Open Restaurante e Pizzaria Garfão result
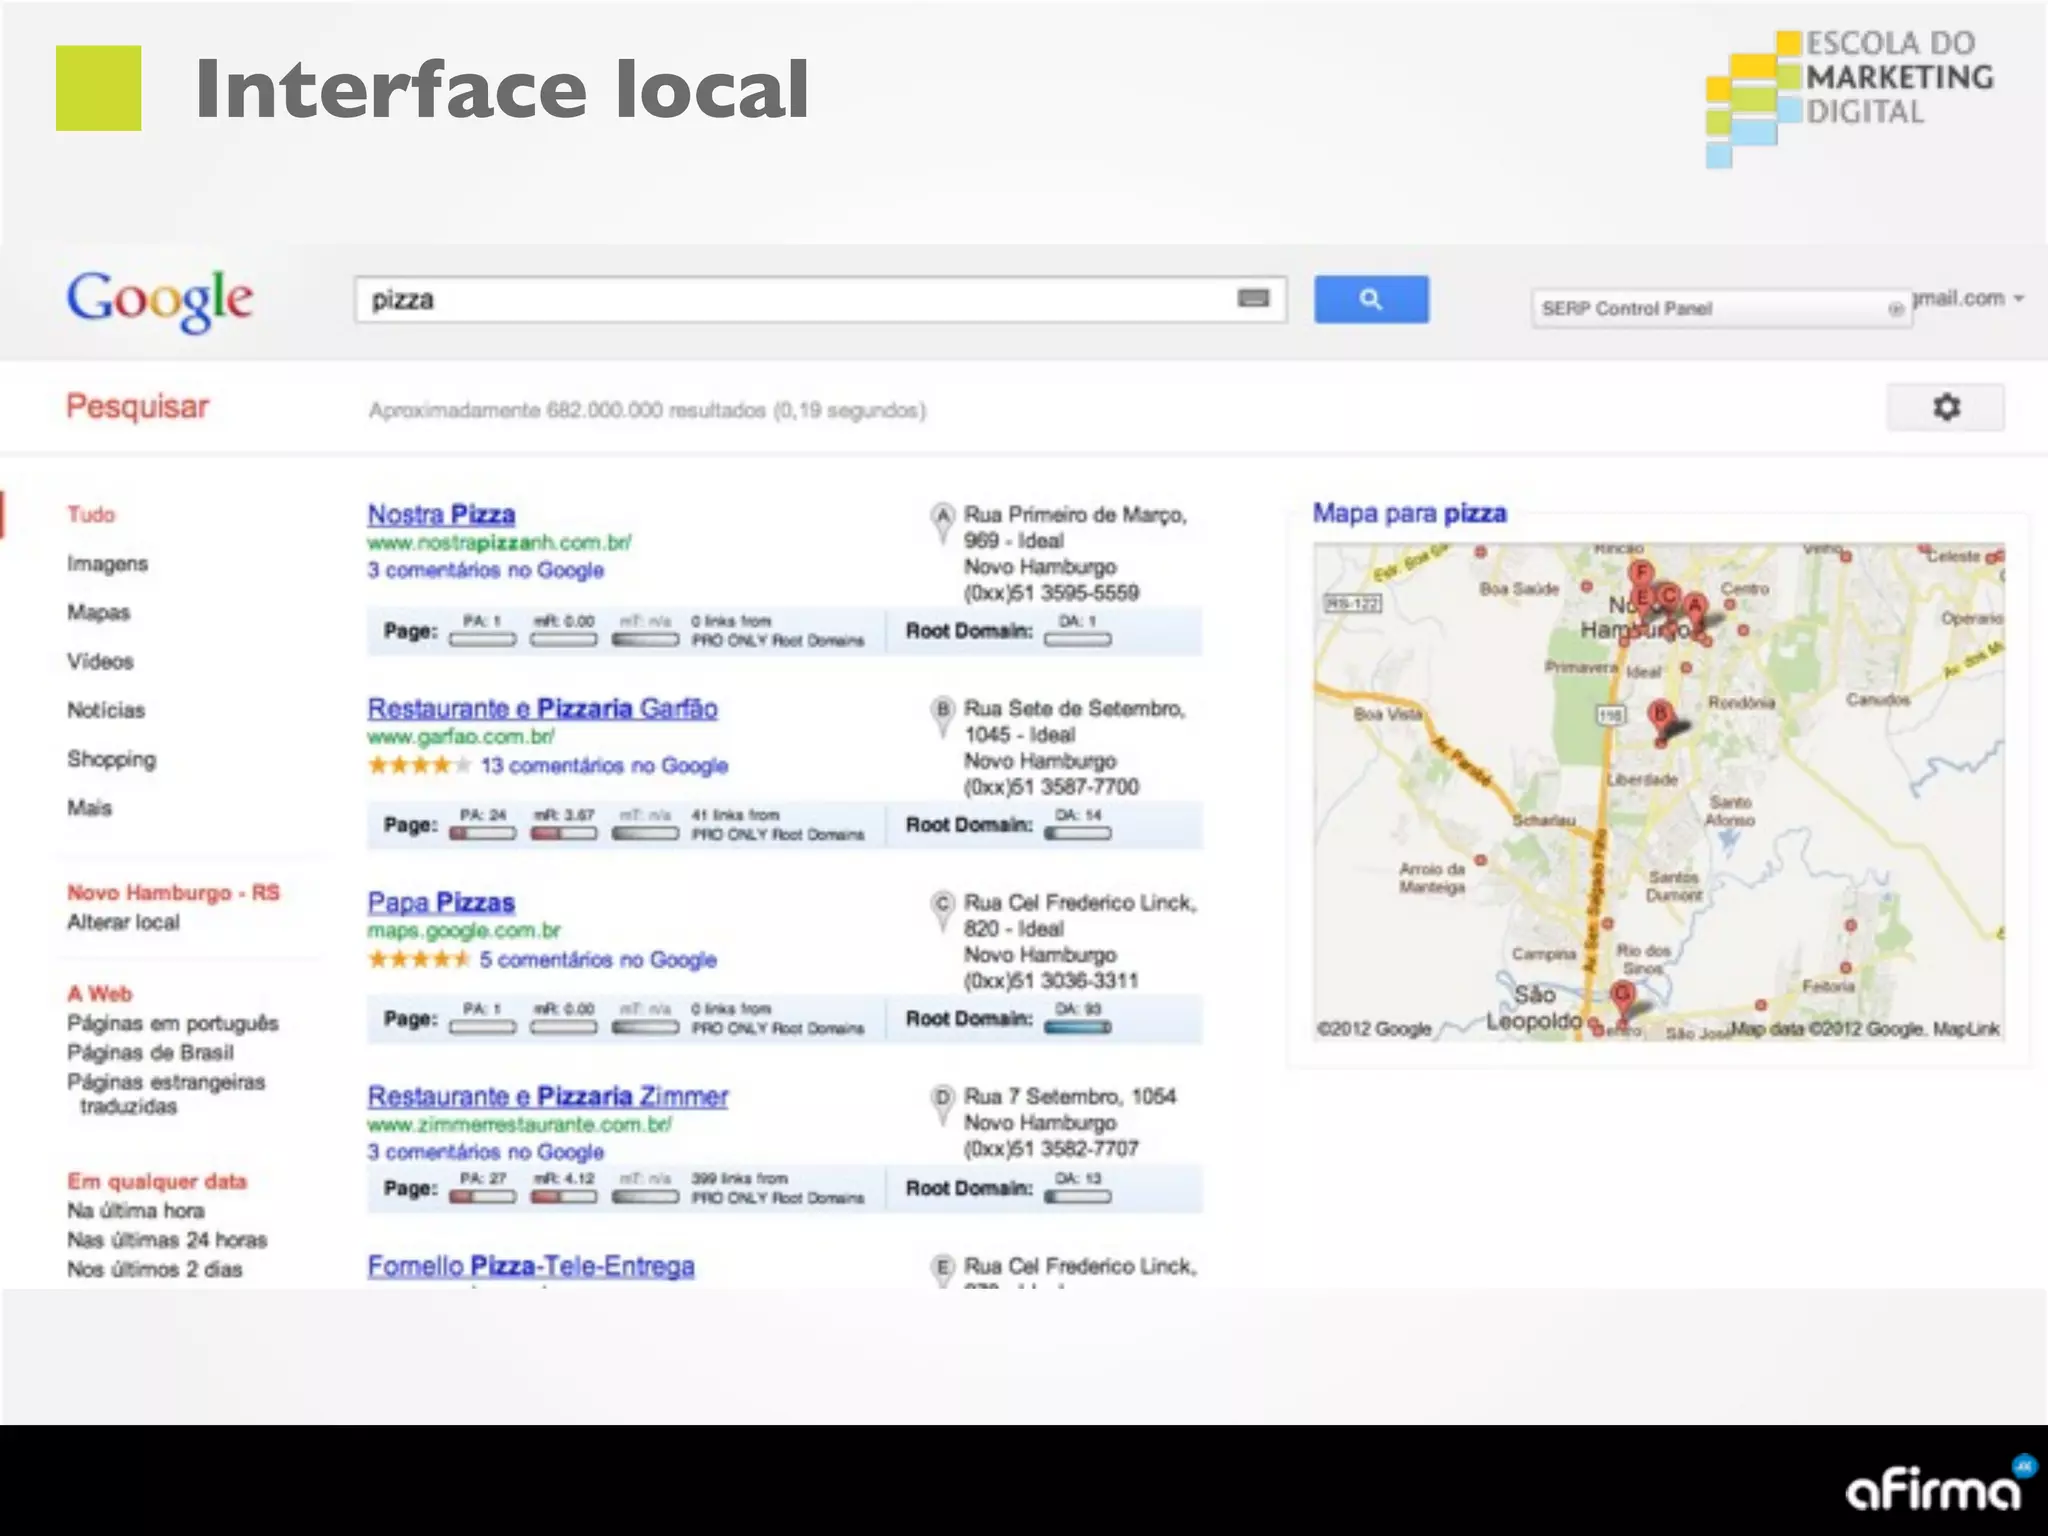This screenshot has height=1536, width=2048. click(x=542, y=708)
